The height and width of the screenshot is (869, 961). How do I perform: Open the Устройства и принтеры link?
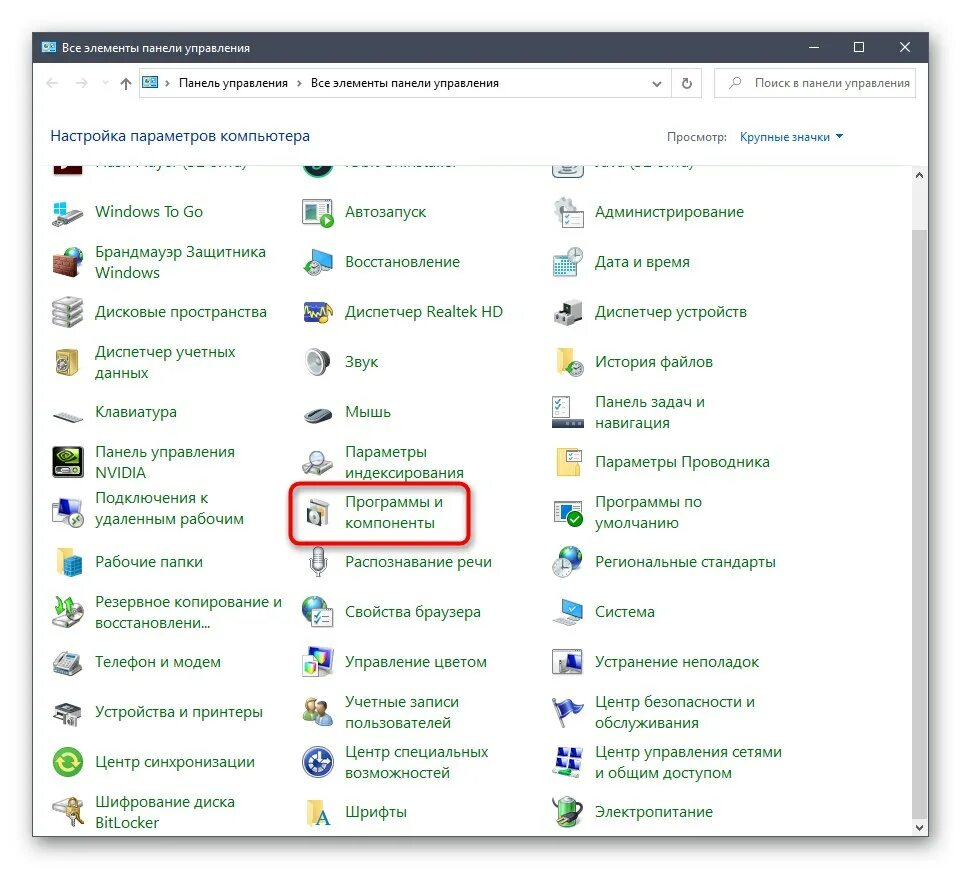tap(178, 712)
